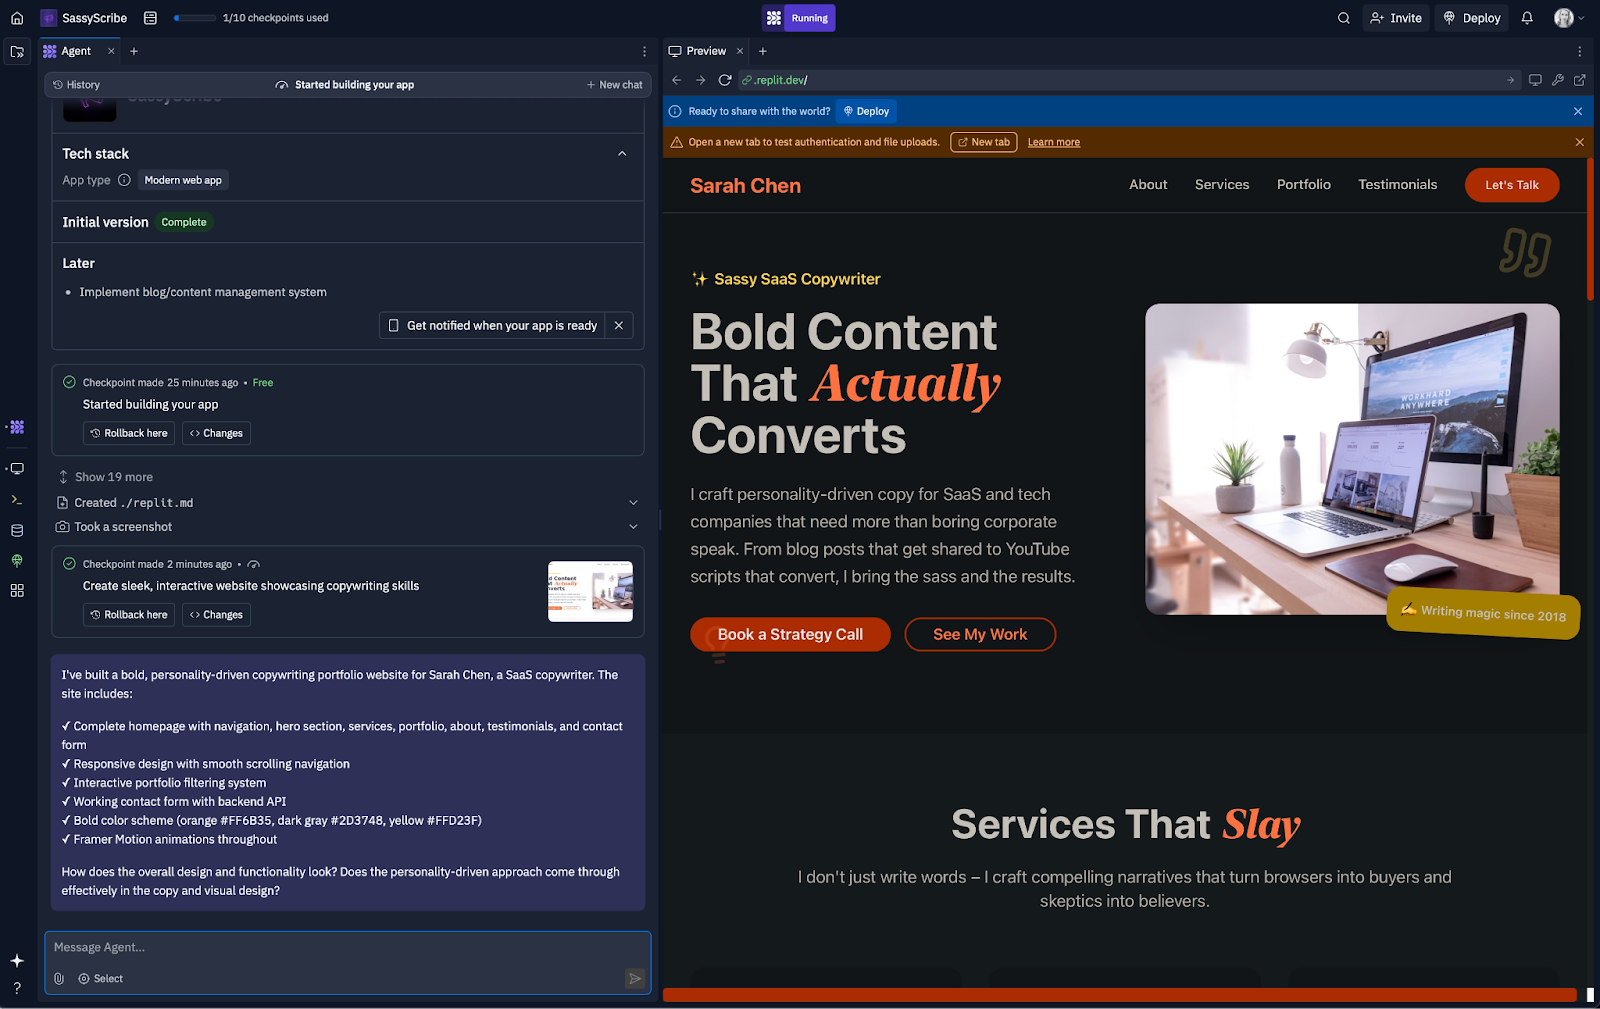Click the checkpoints usage progress bar
The height and width of the screenshot is (1009, 1600).
click(x=193, y=17)
